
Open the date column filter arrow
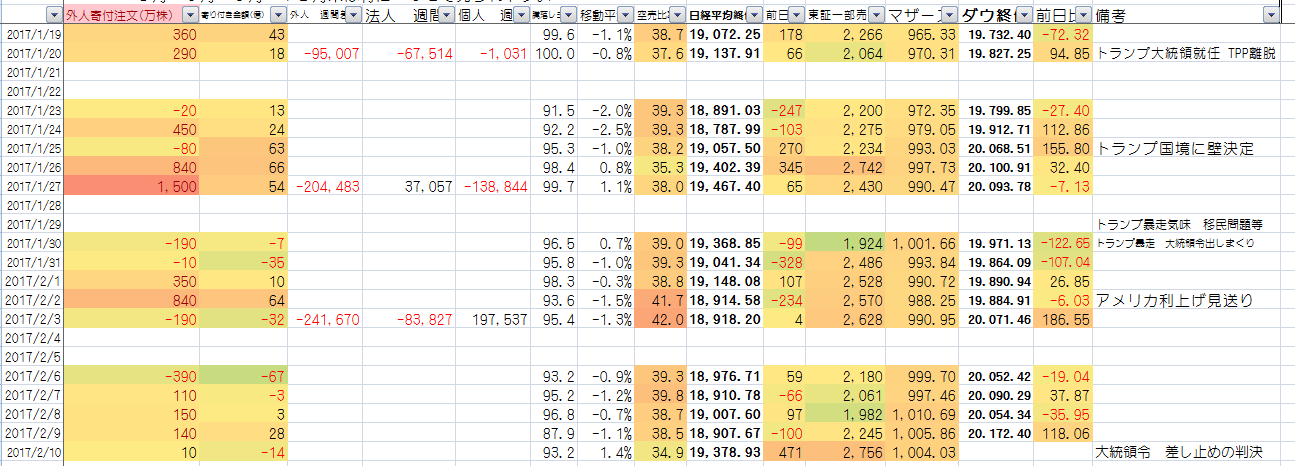click(x=52, y=16)
